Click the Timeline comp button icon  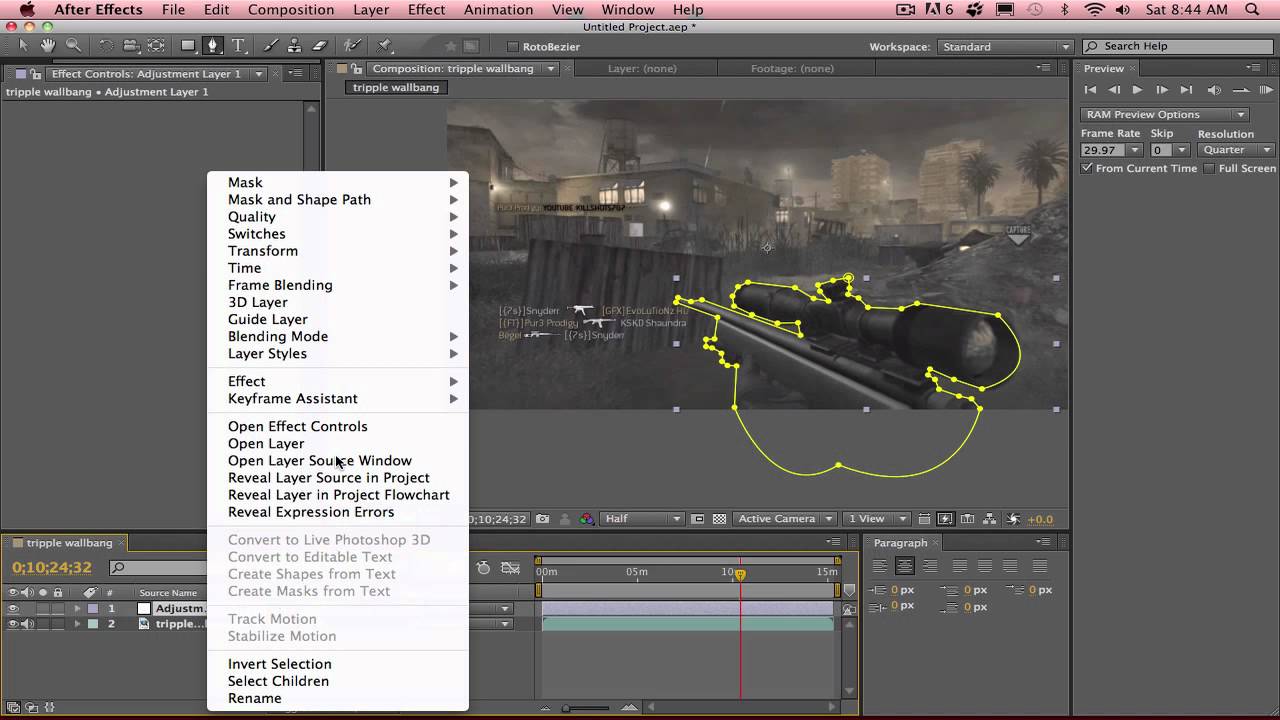click(967, 519)
